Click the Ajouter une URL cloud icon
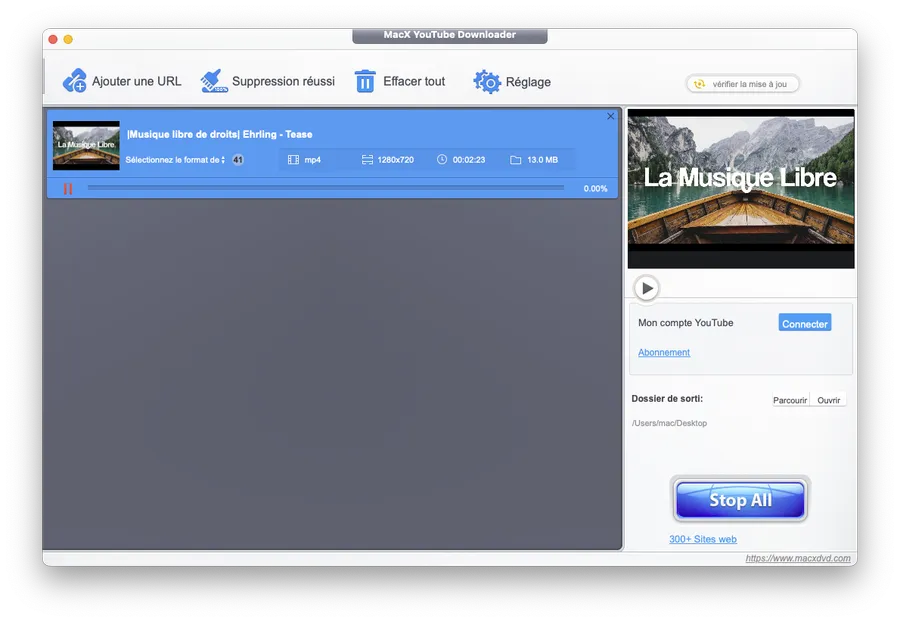This screenshot has width=900, height=622. [75, 81]
